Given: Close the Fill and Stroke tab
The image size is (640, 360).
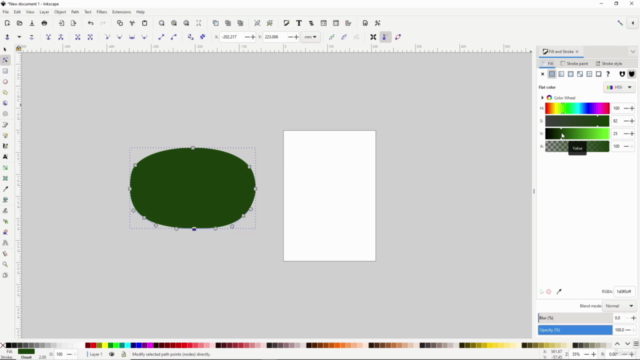Looking at the screenshot, I should (x=577, y=52).
